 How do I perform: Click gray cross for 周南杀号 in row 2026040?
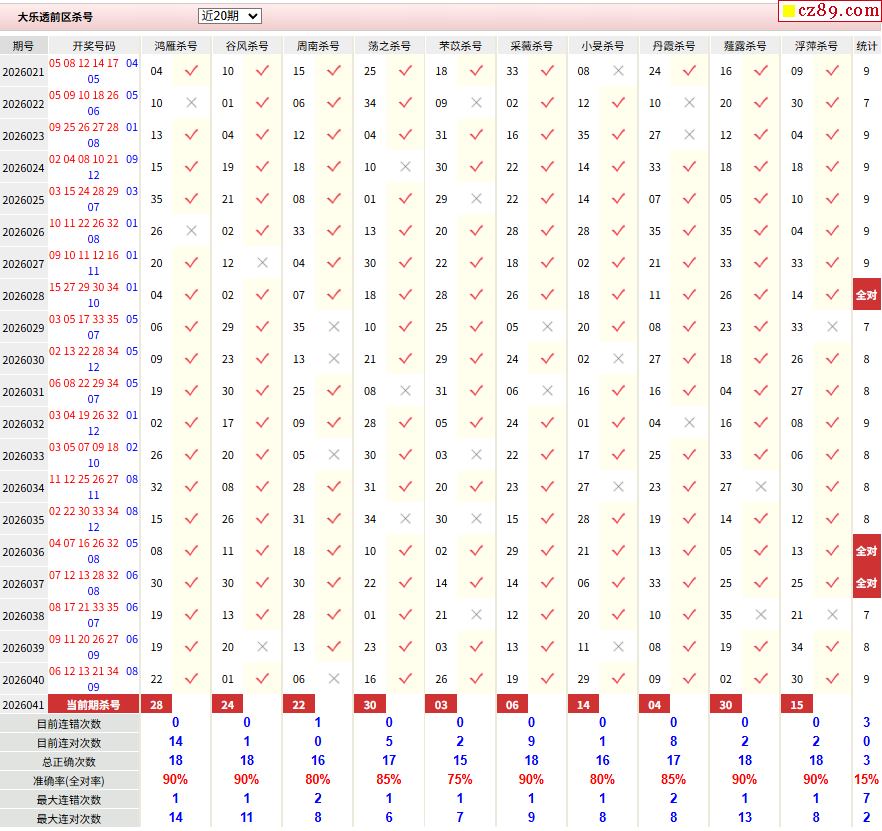point(334,679)
